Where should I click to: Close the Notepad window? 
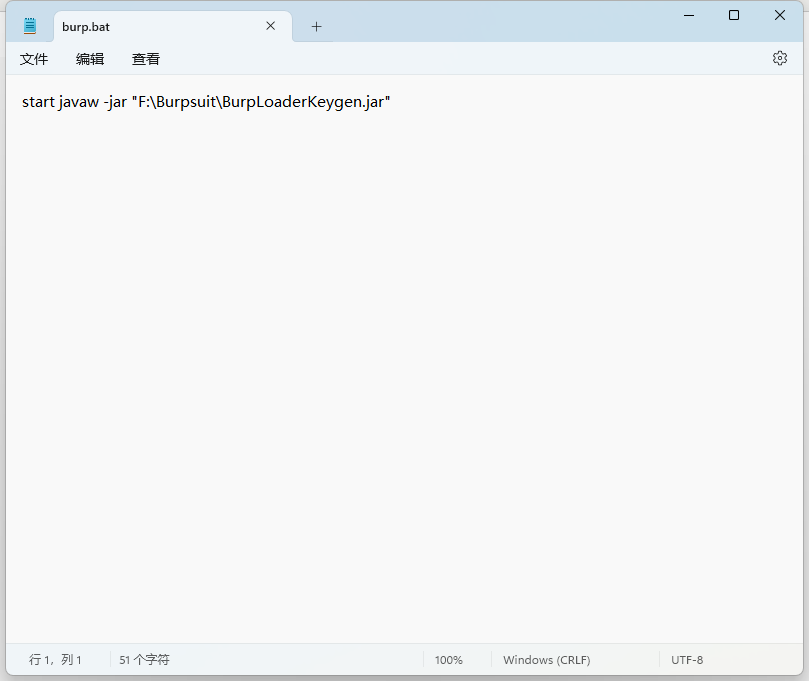(x=780, y=15)
